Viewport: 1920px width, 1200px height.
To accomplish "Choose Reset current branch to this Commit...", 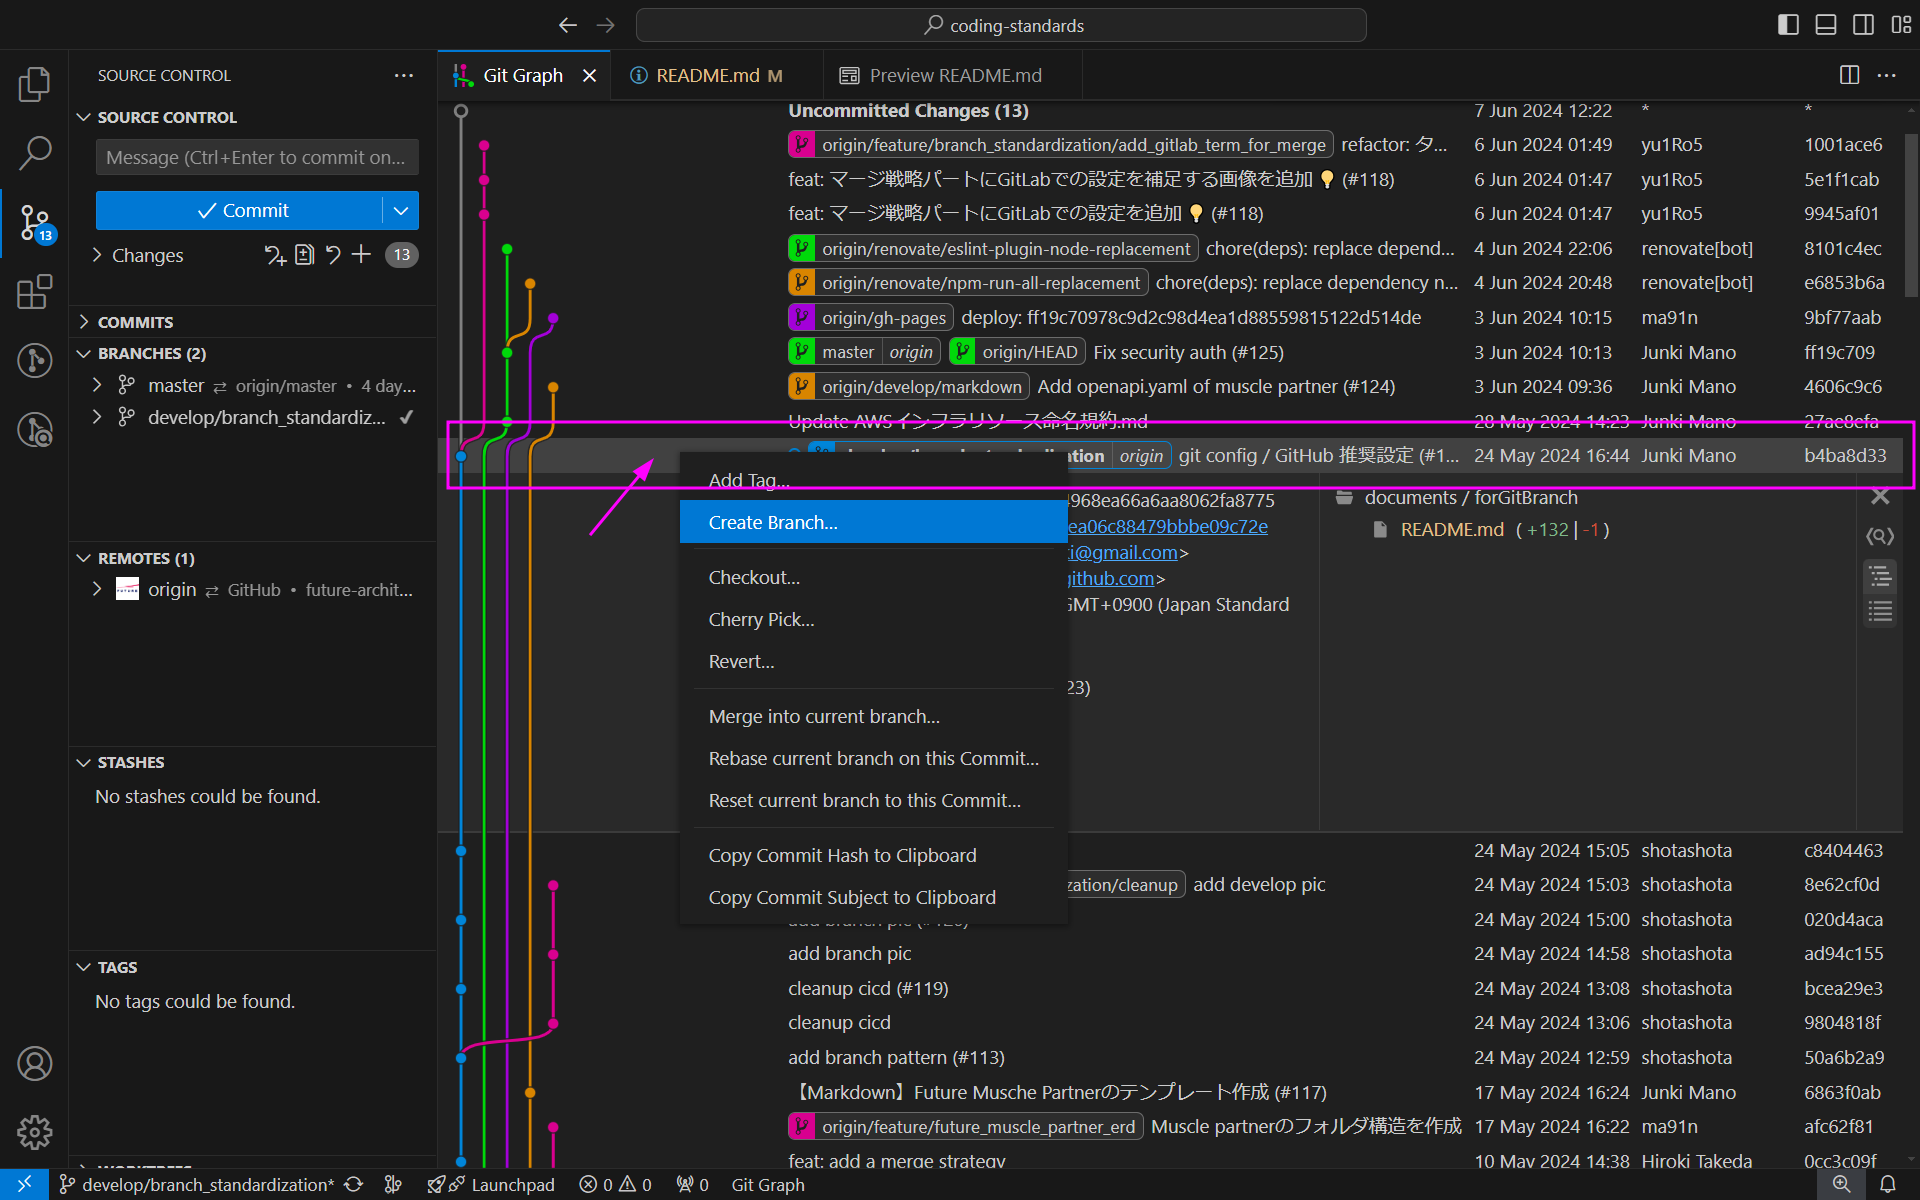I will 873,801.
